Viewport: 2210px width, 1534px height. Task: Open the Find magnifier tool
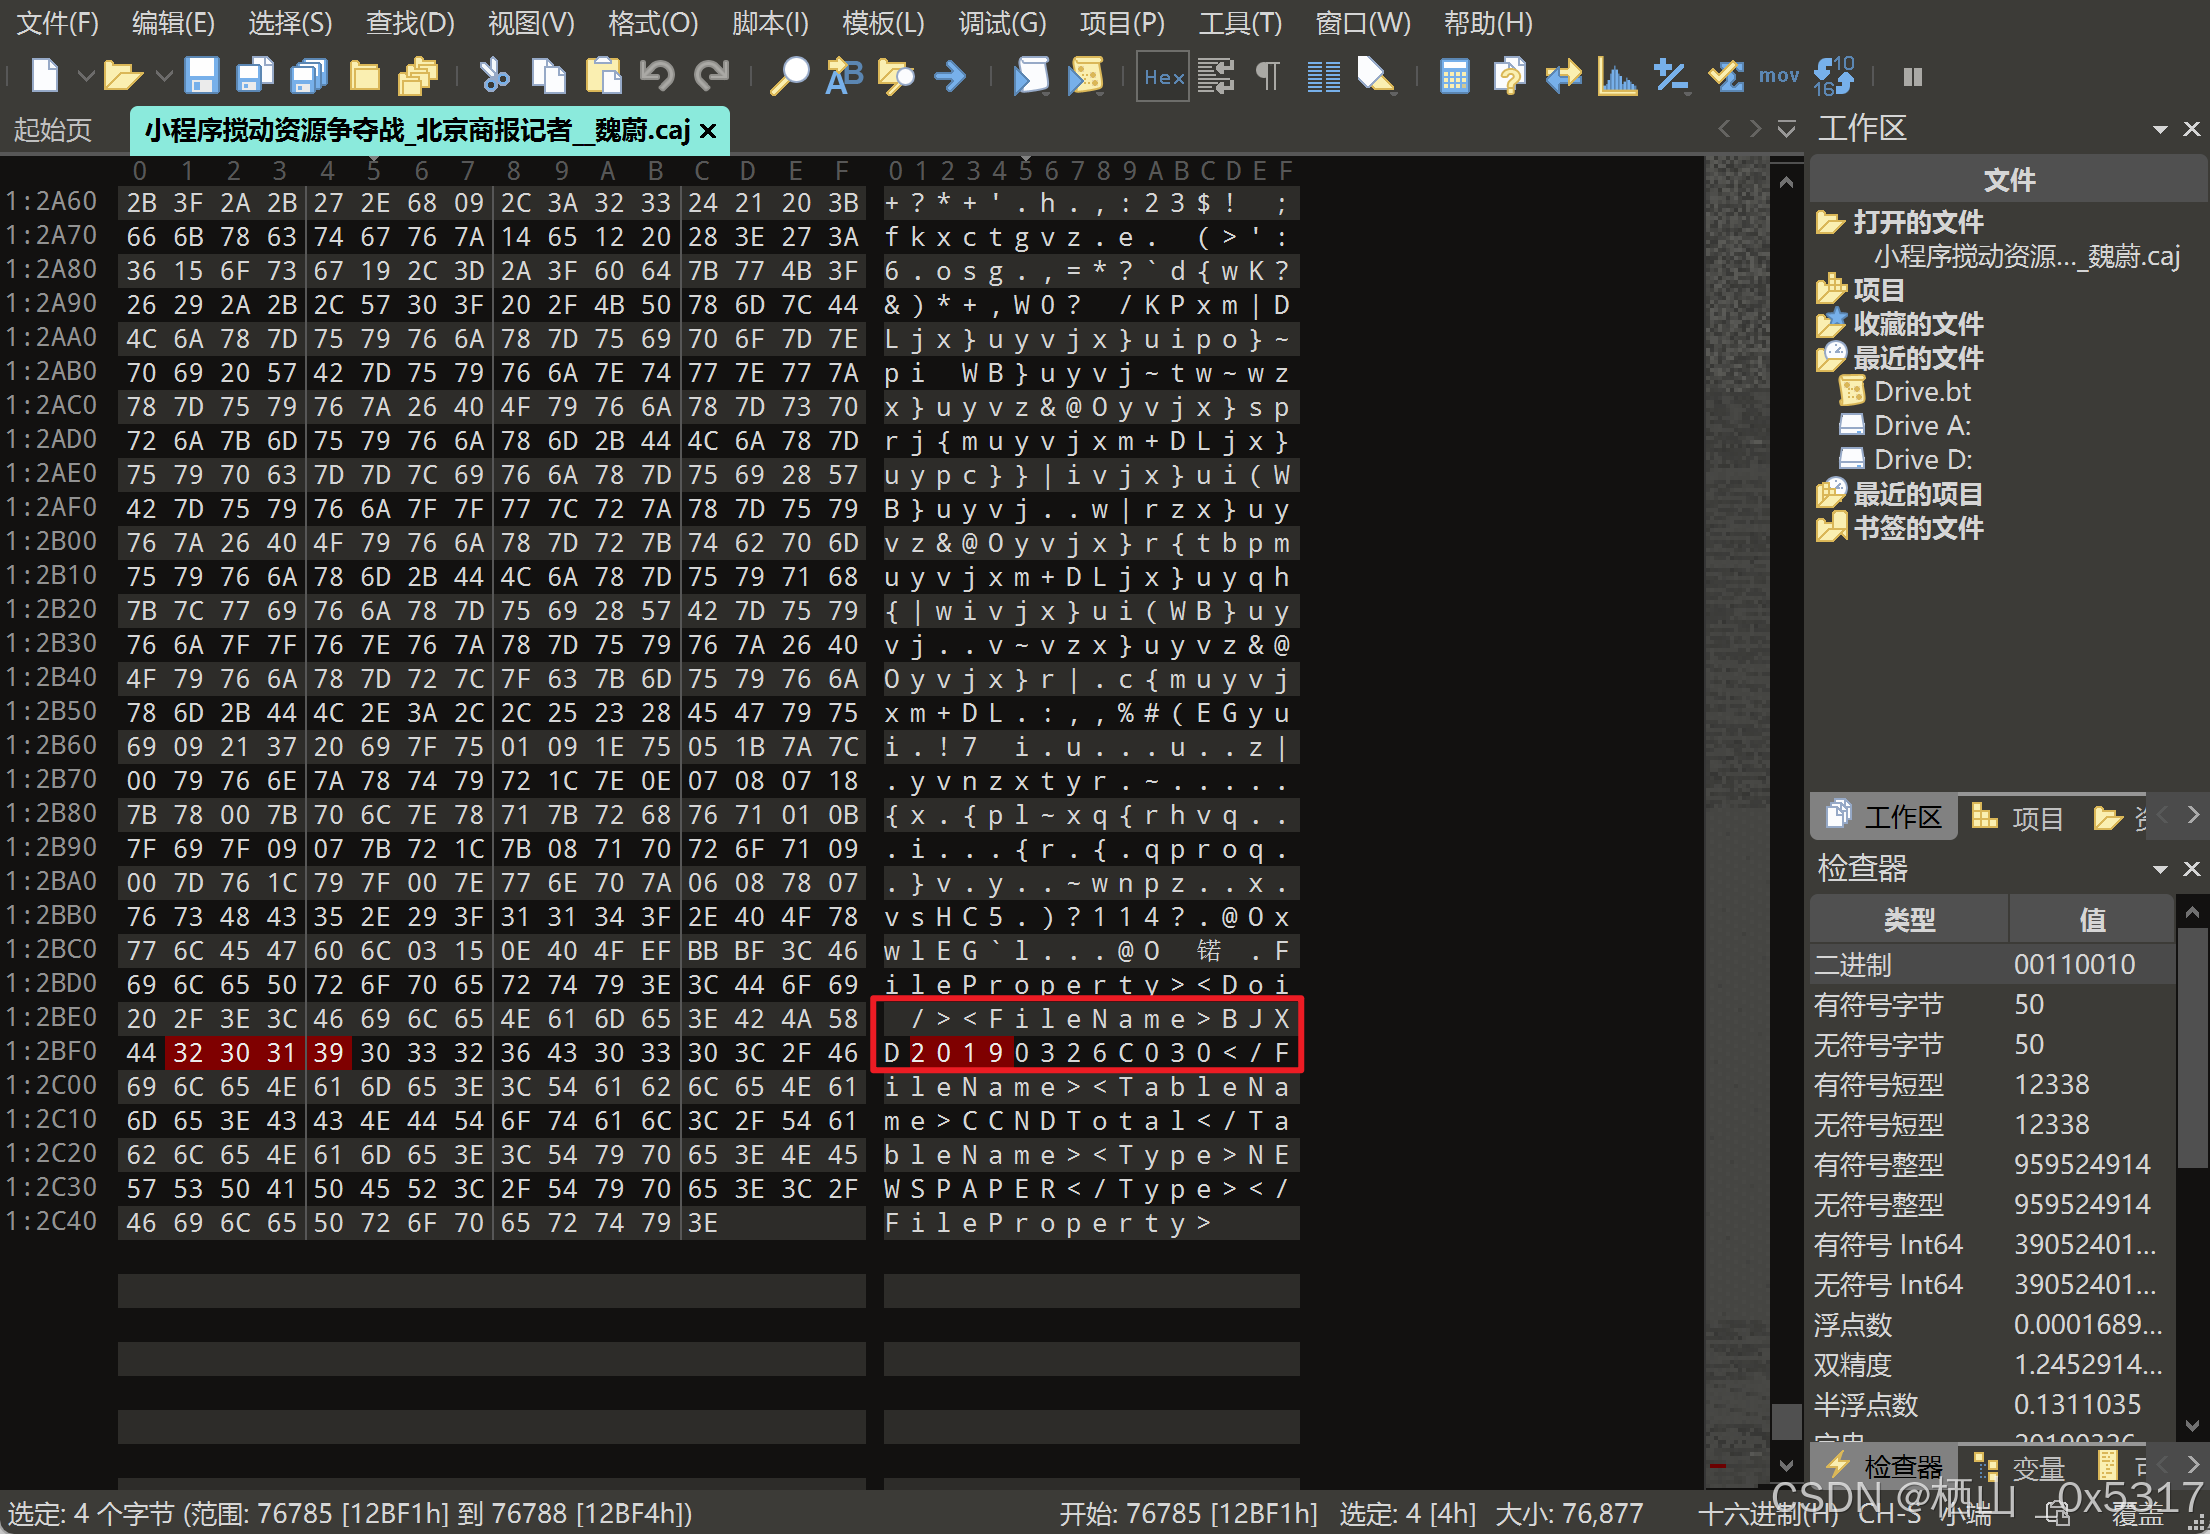[789, 76]
